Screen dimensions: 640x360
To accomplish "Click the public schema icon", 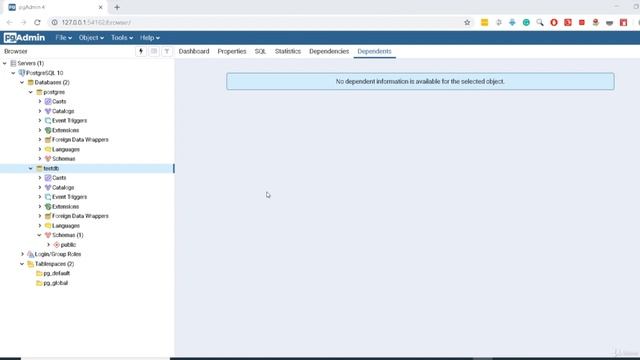I will coord(56,244).
